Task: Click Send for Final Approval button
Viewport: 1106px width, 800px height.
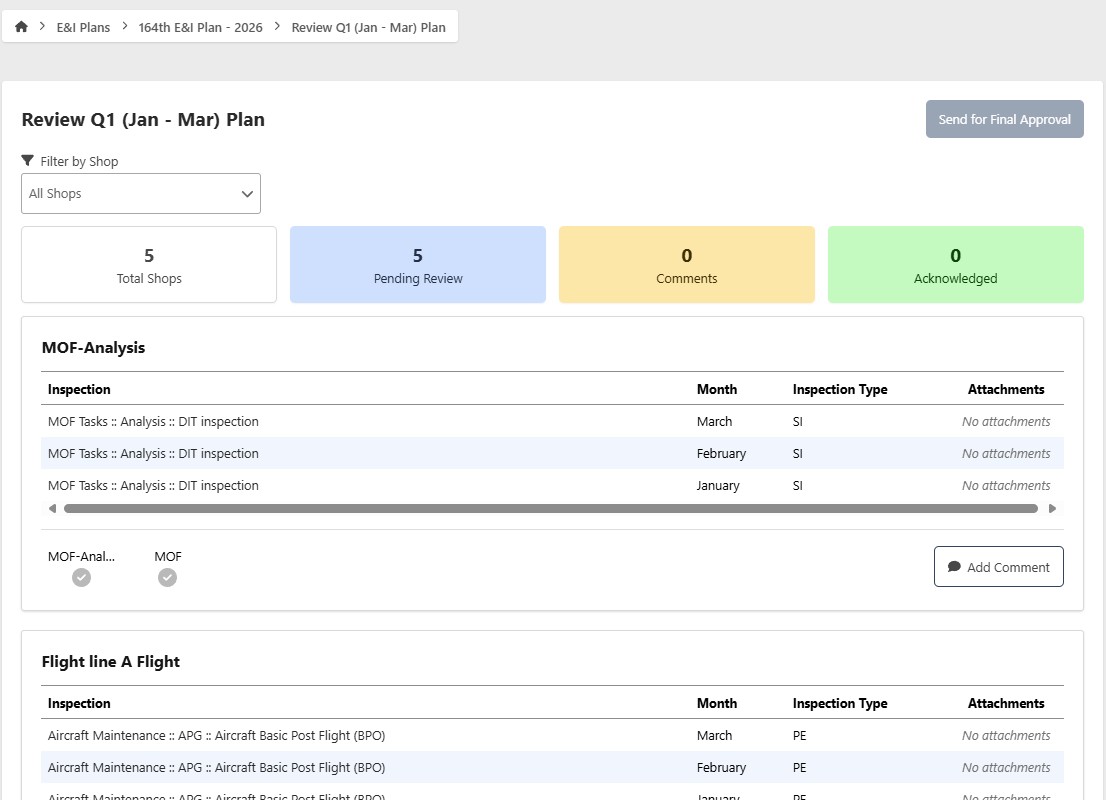Action: [x=1004, y=119]
